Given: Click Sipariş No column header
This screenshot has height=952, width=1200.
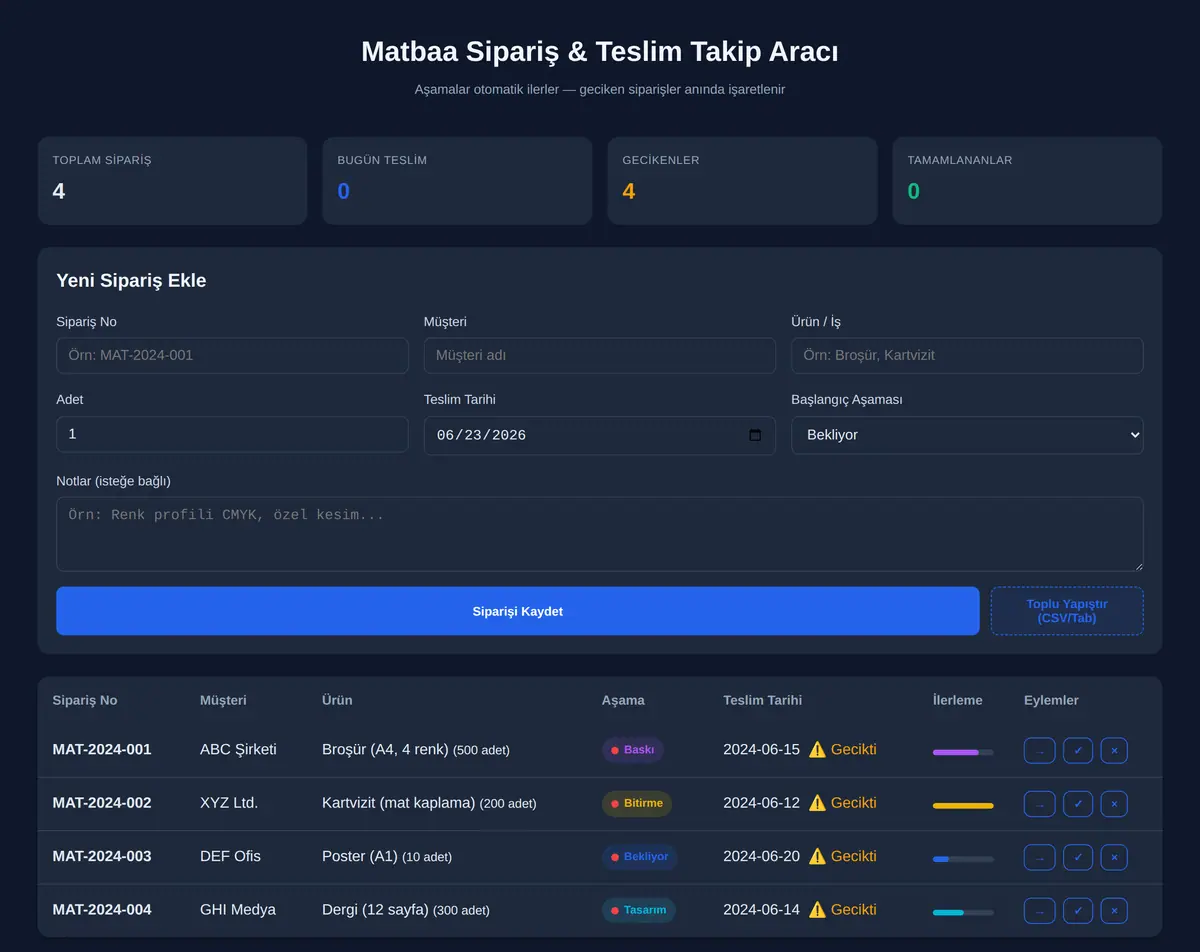Looking at the screenshot, I should [85, 700].
